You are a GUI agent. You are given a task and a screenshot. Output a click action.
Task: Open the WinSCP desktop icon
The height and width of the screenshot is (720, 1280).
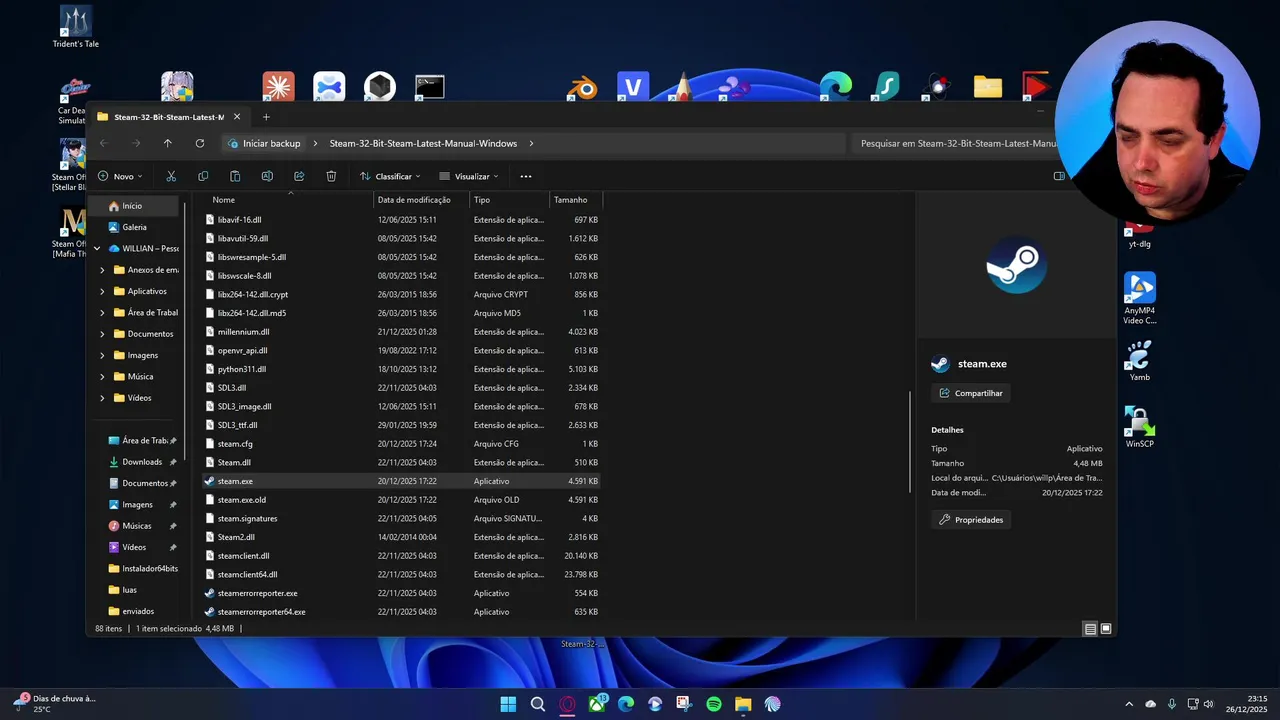click(x=1139, y=426)
